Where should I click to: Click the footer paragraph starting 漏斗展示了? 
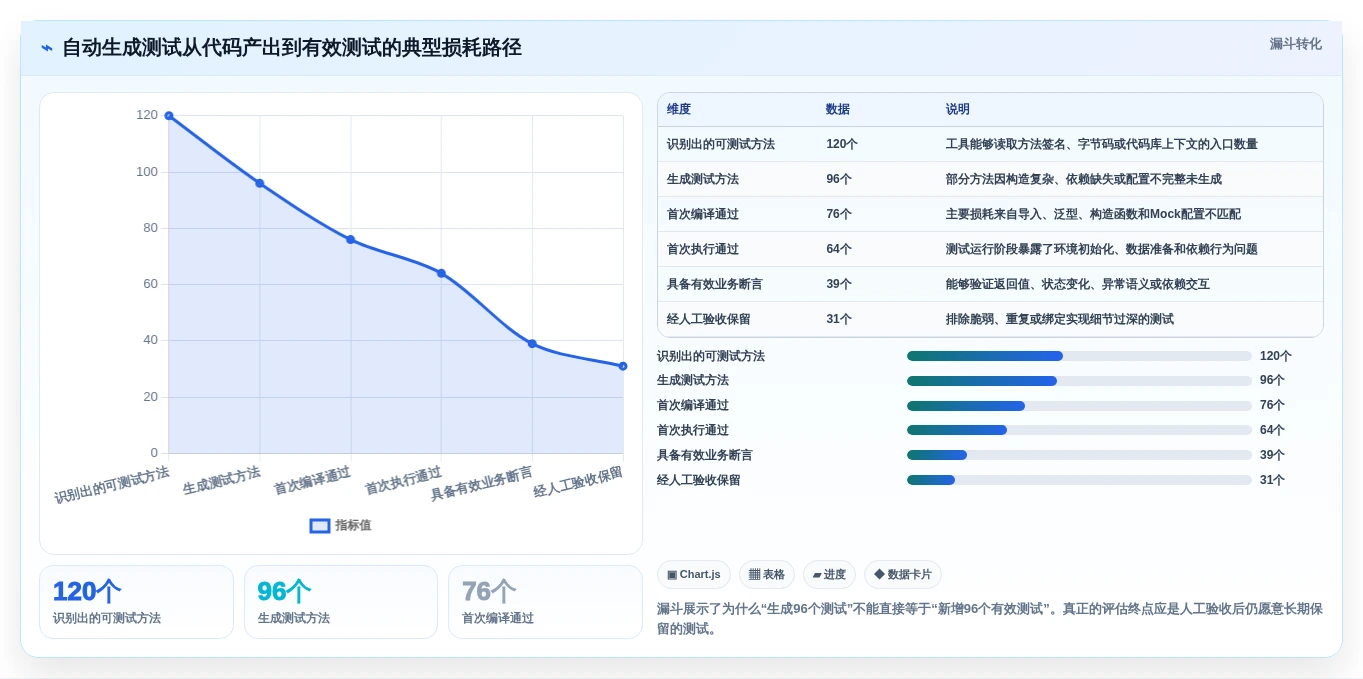(x=990, y=618)
